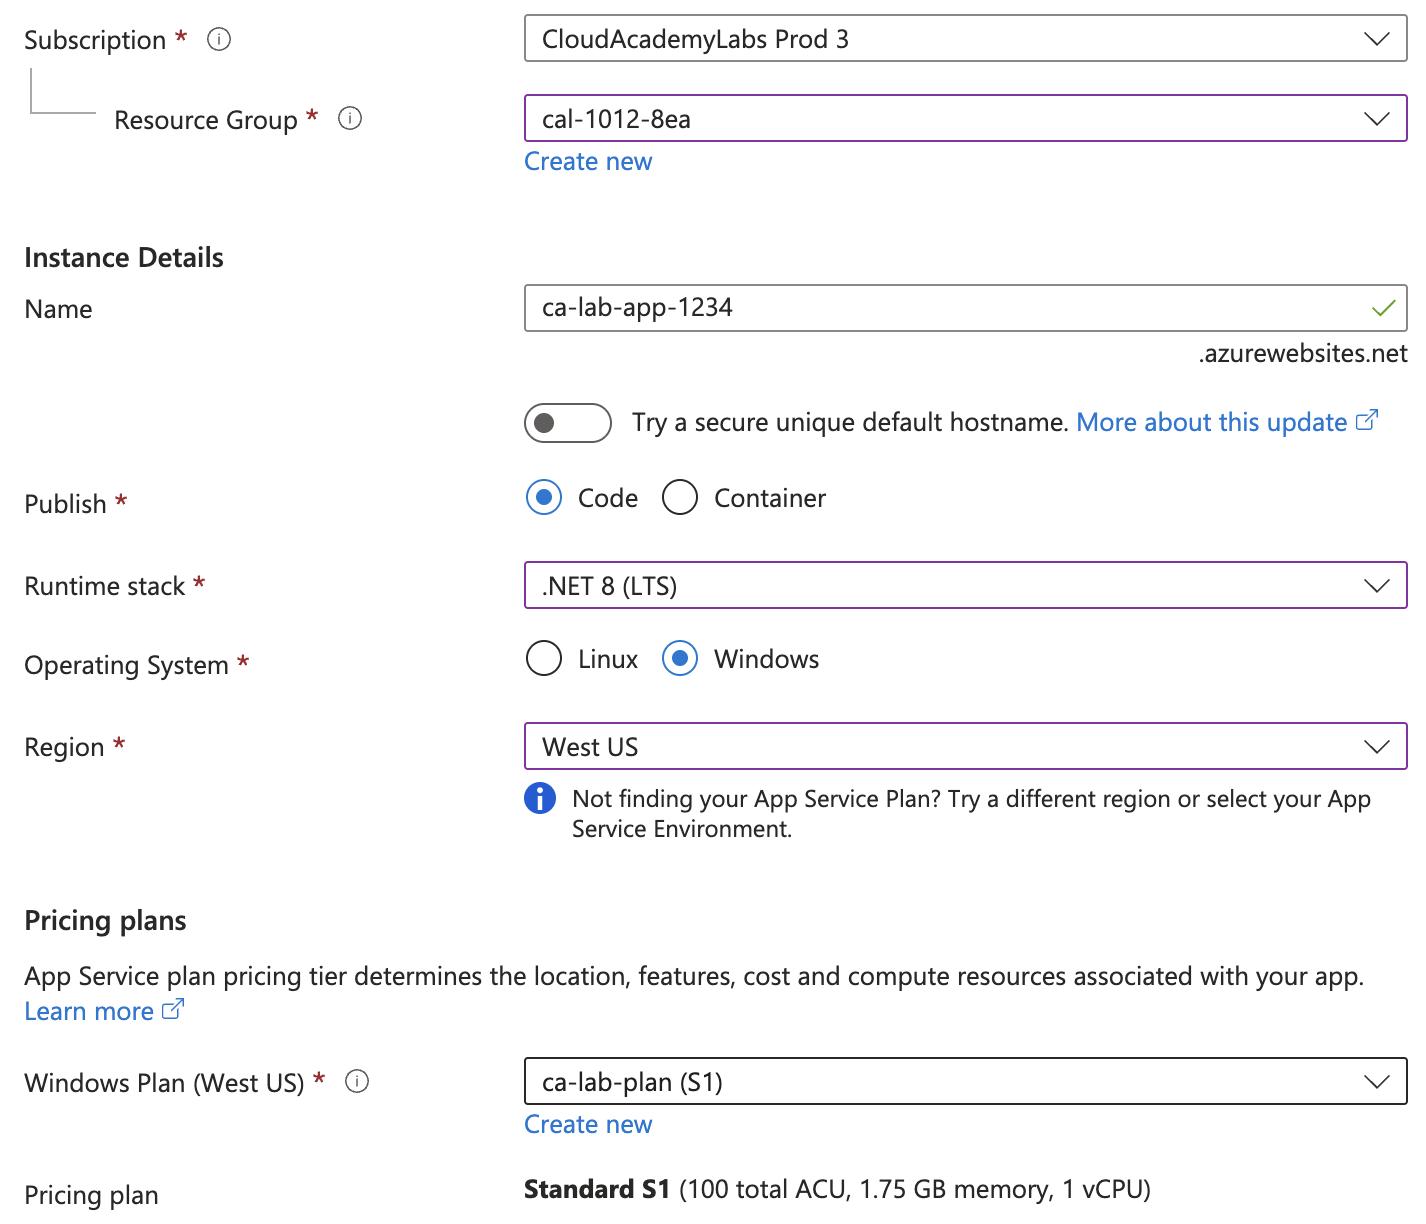Choose Windows as the operating system
1426x1224 pixels.
click(680, 659)
